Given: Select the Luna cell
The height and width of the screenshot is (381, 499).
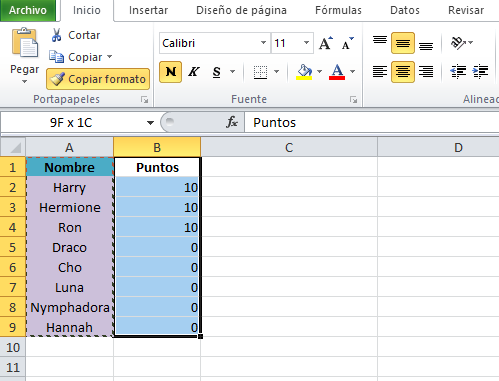Looking at the screenshot, I should (69, 287).
